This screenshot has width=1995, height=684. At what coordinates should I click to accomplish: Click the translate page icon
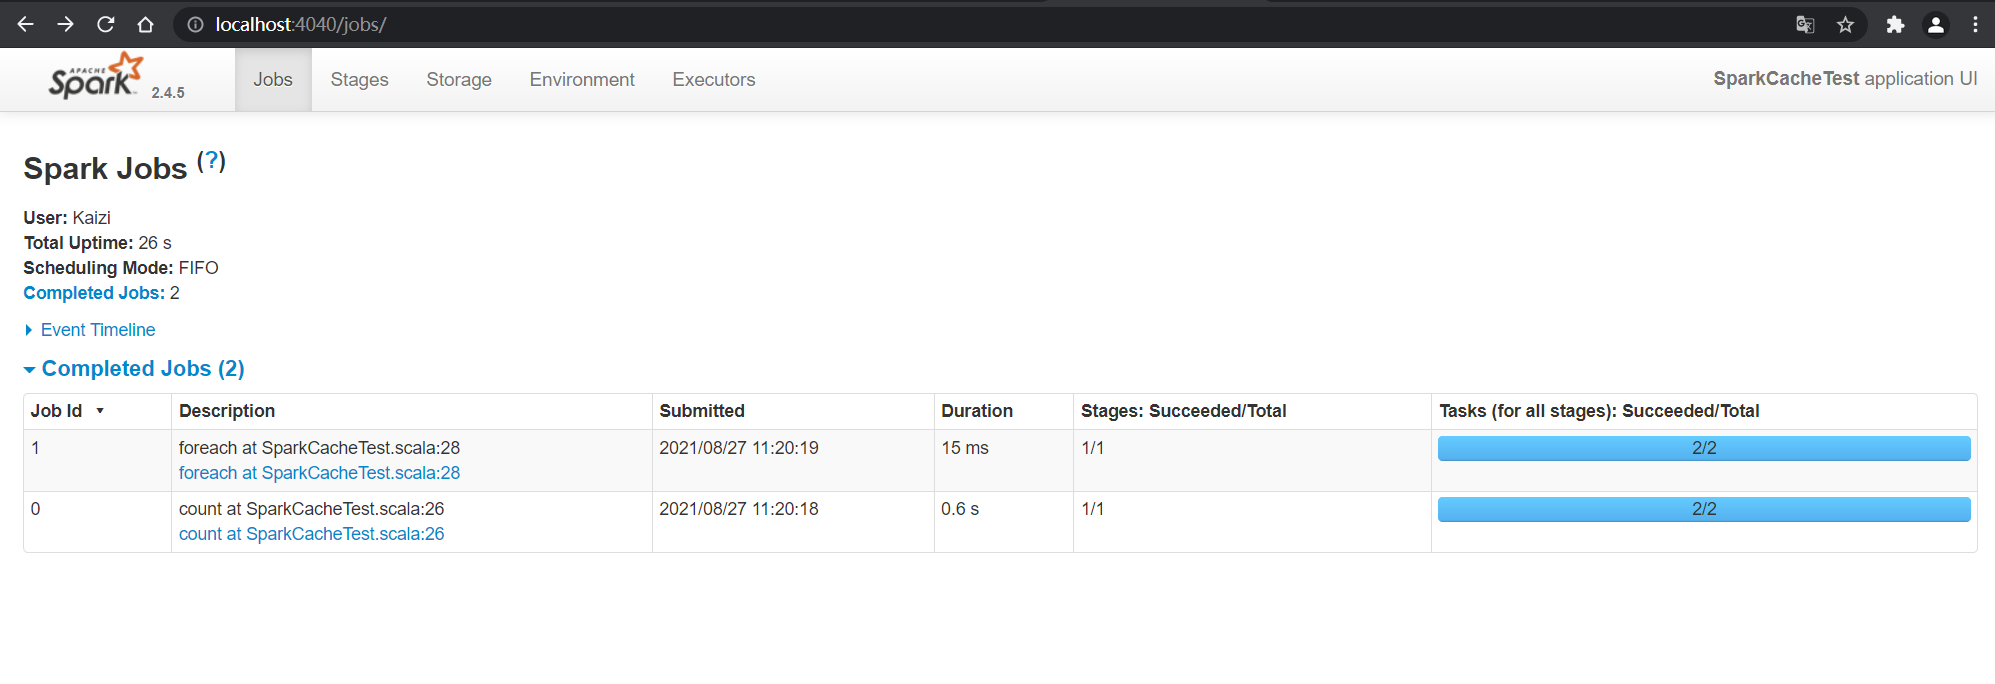click(x=1805, y=25)
